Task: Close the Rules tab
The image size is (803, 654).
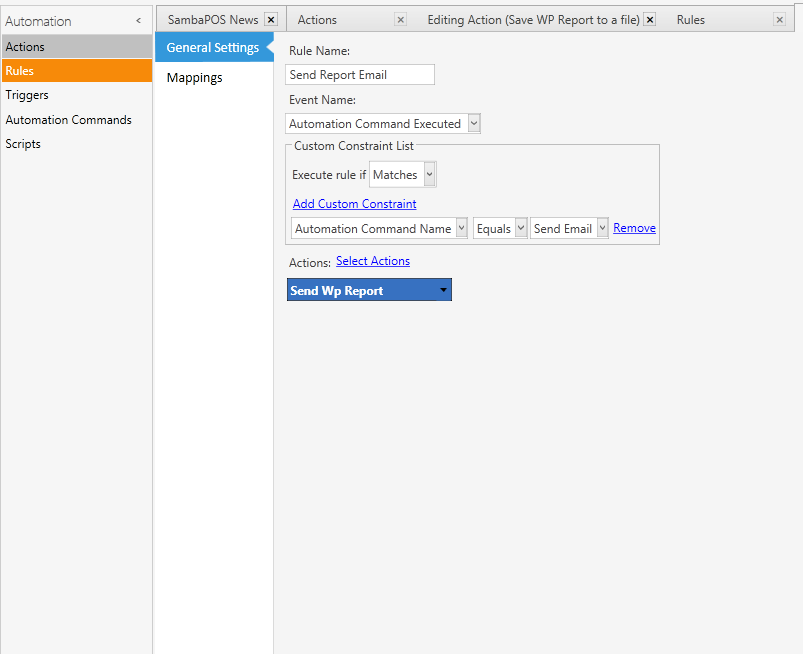Action: point(780,20)
